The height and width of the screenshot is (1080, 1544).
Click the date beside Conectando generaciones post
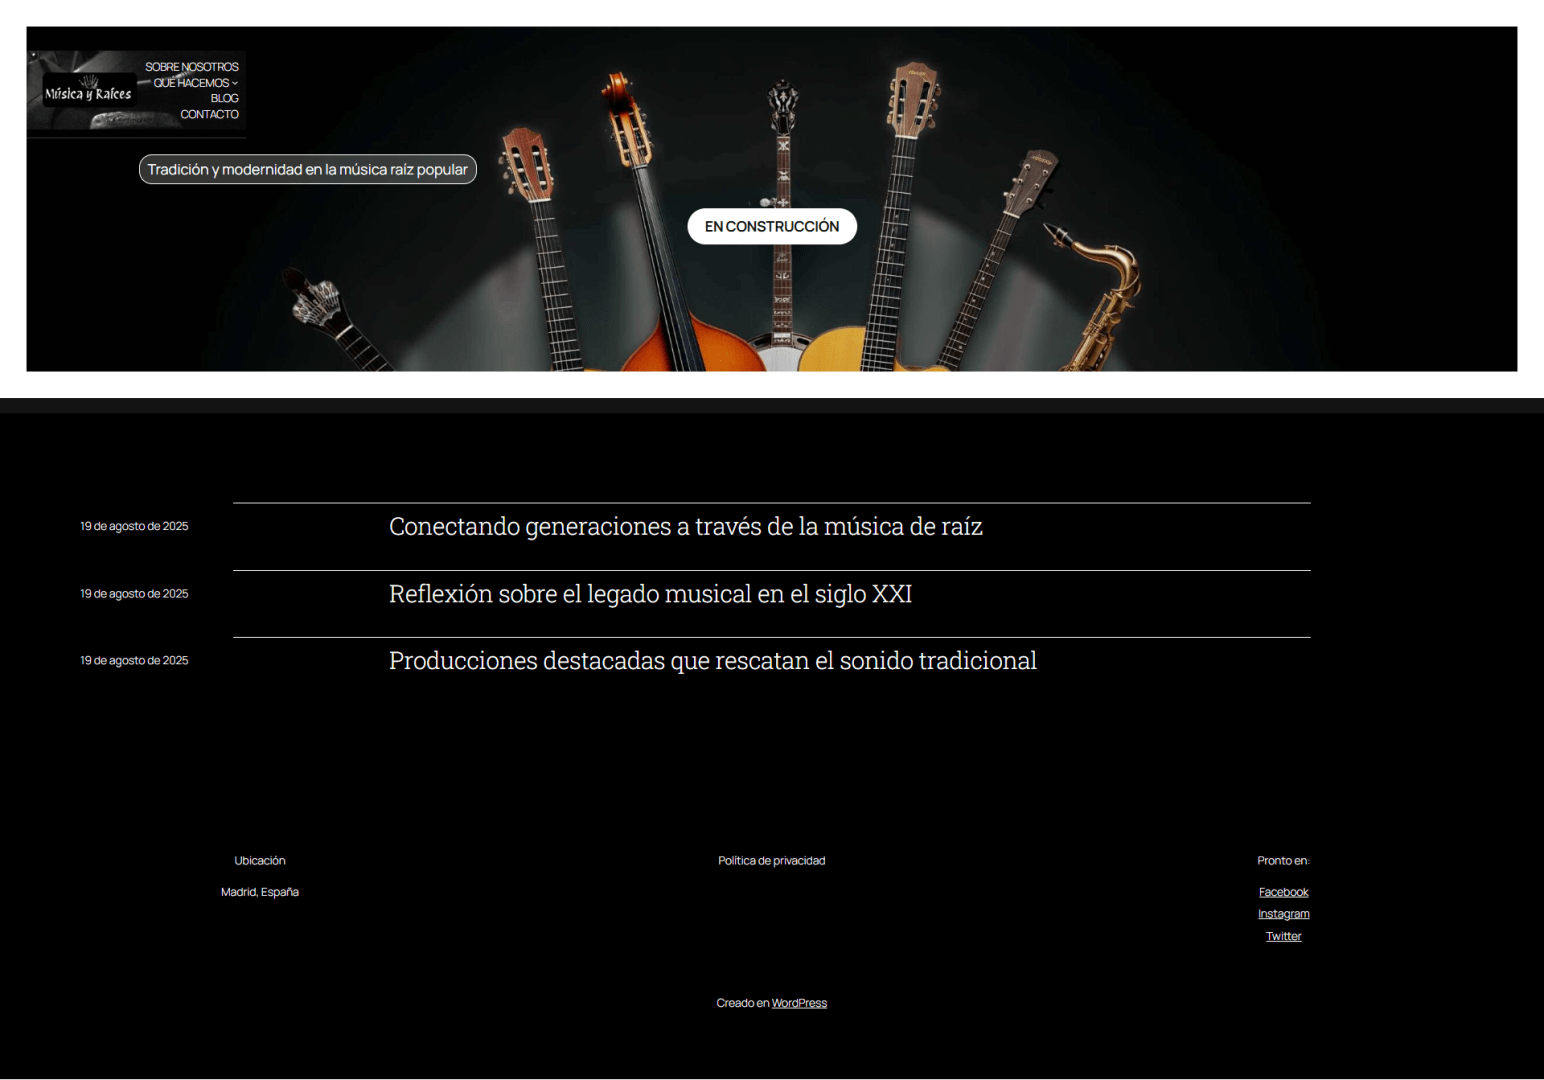click(134, 526)
